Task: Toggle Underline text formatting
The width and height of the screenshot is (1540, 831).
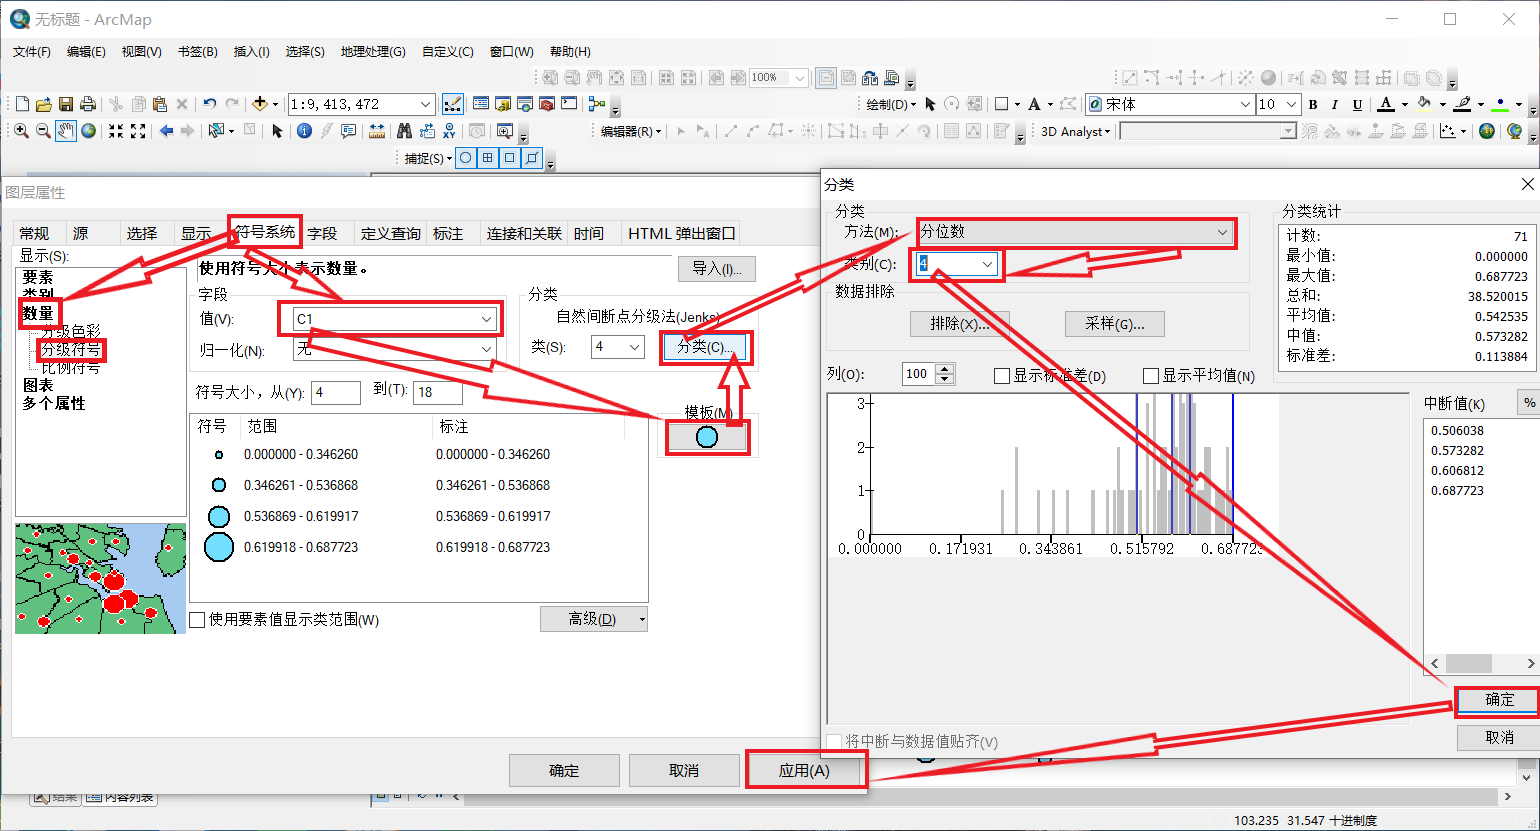Action: (x=1357, y=104)
